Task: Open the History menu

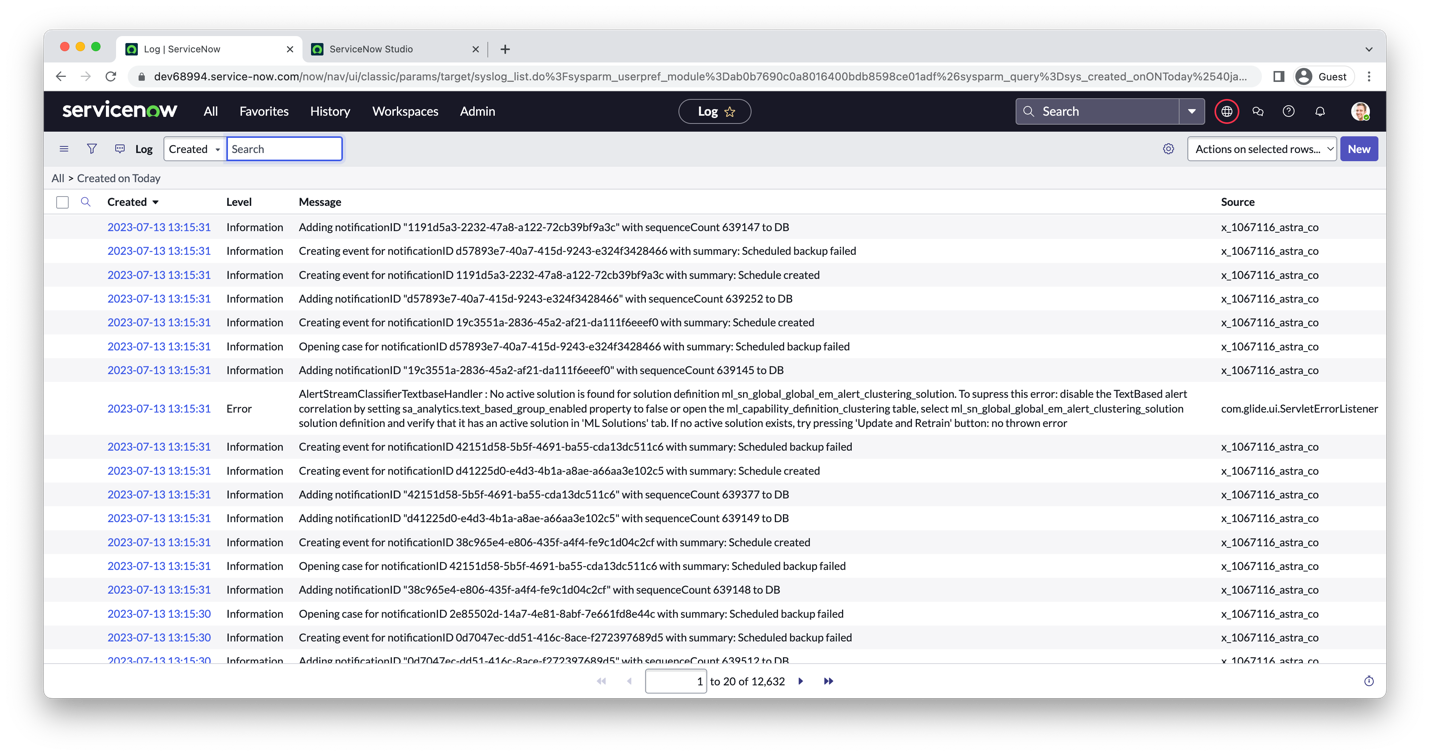Action: click(x=330, y=111)
